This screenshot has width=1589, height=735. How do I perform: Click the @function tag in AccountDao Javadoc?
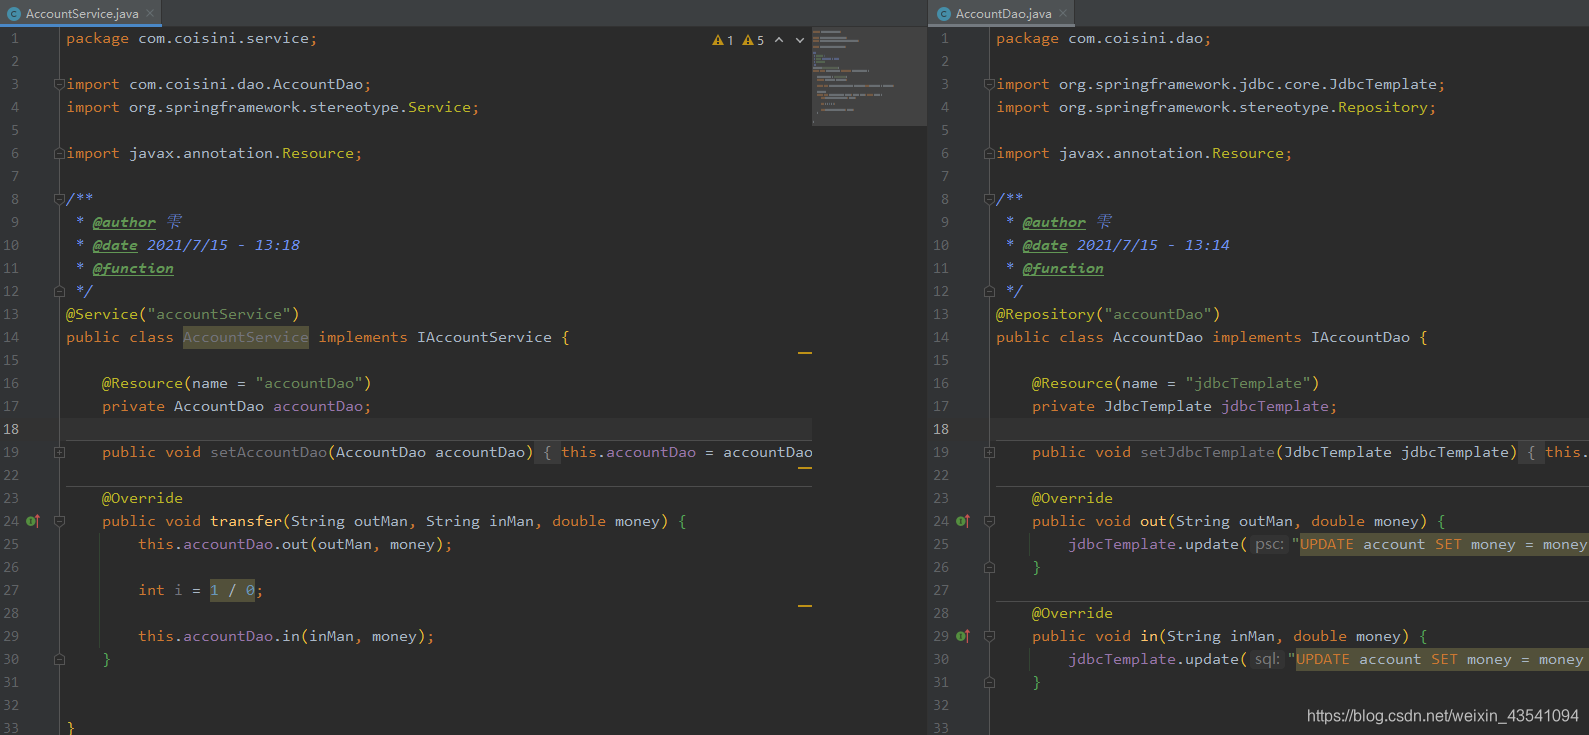[1063, 268]
